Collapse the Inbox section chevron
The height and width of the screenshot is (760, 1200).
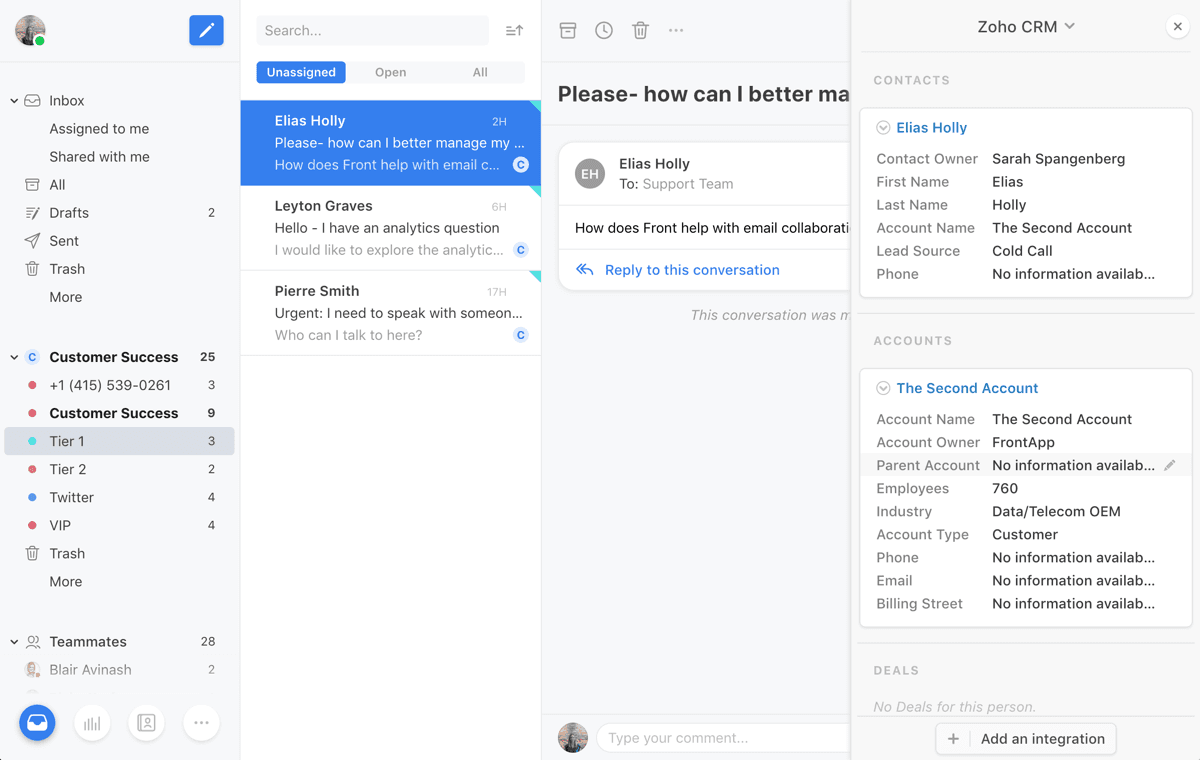14,100
